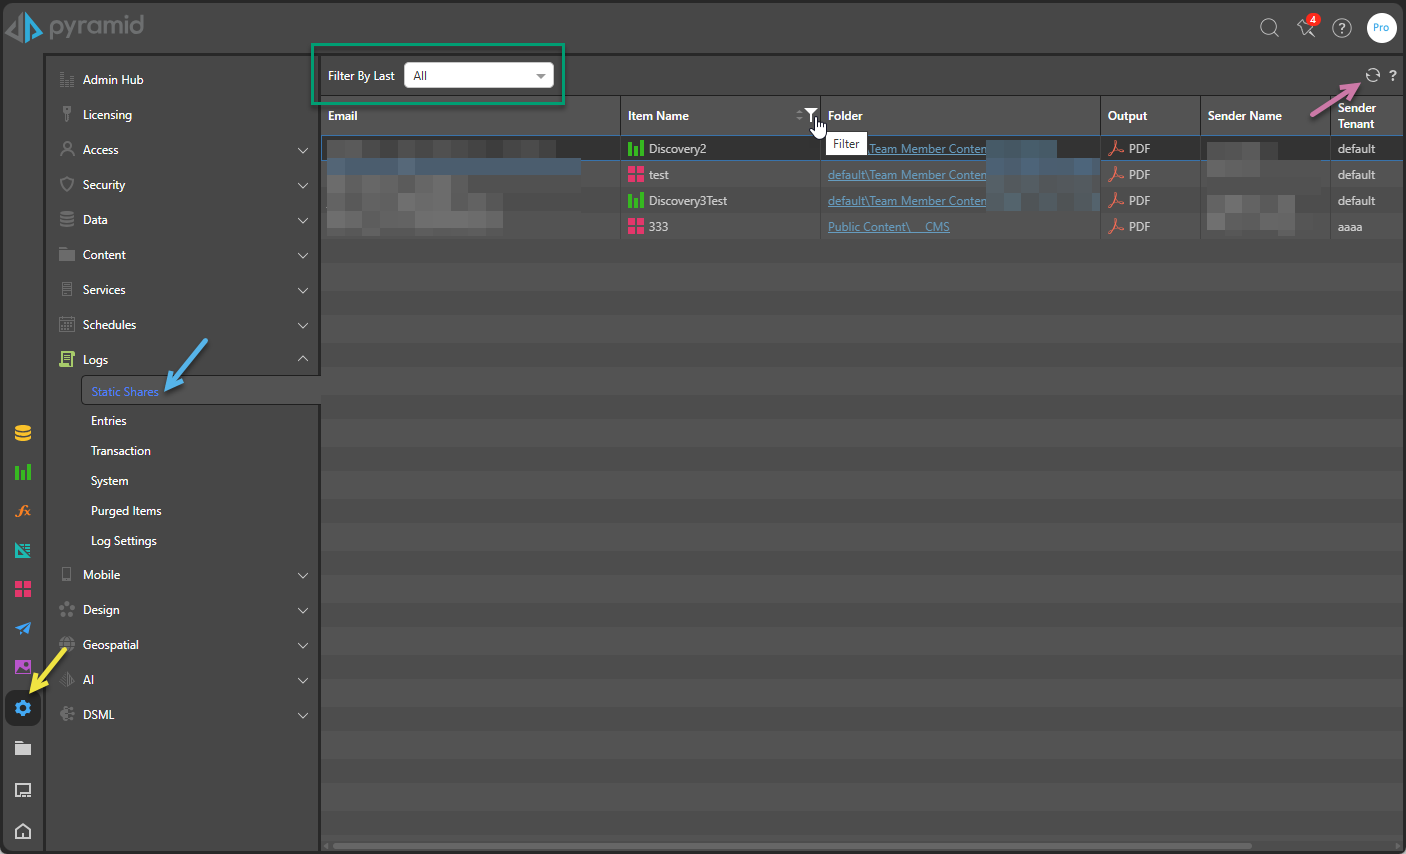Select Transaction under Logs

pyautogui.click(x=121, y=451)
